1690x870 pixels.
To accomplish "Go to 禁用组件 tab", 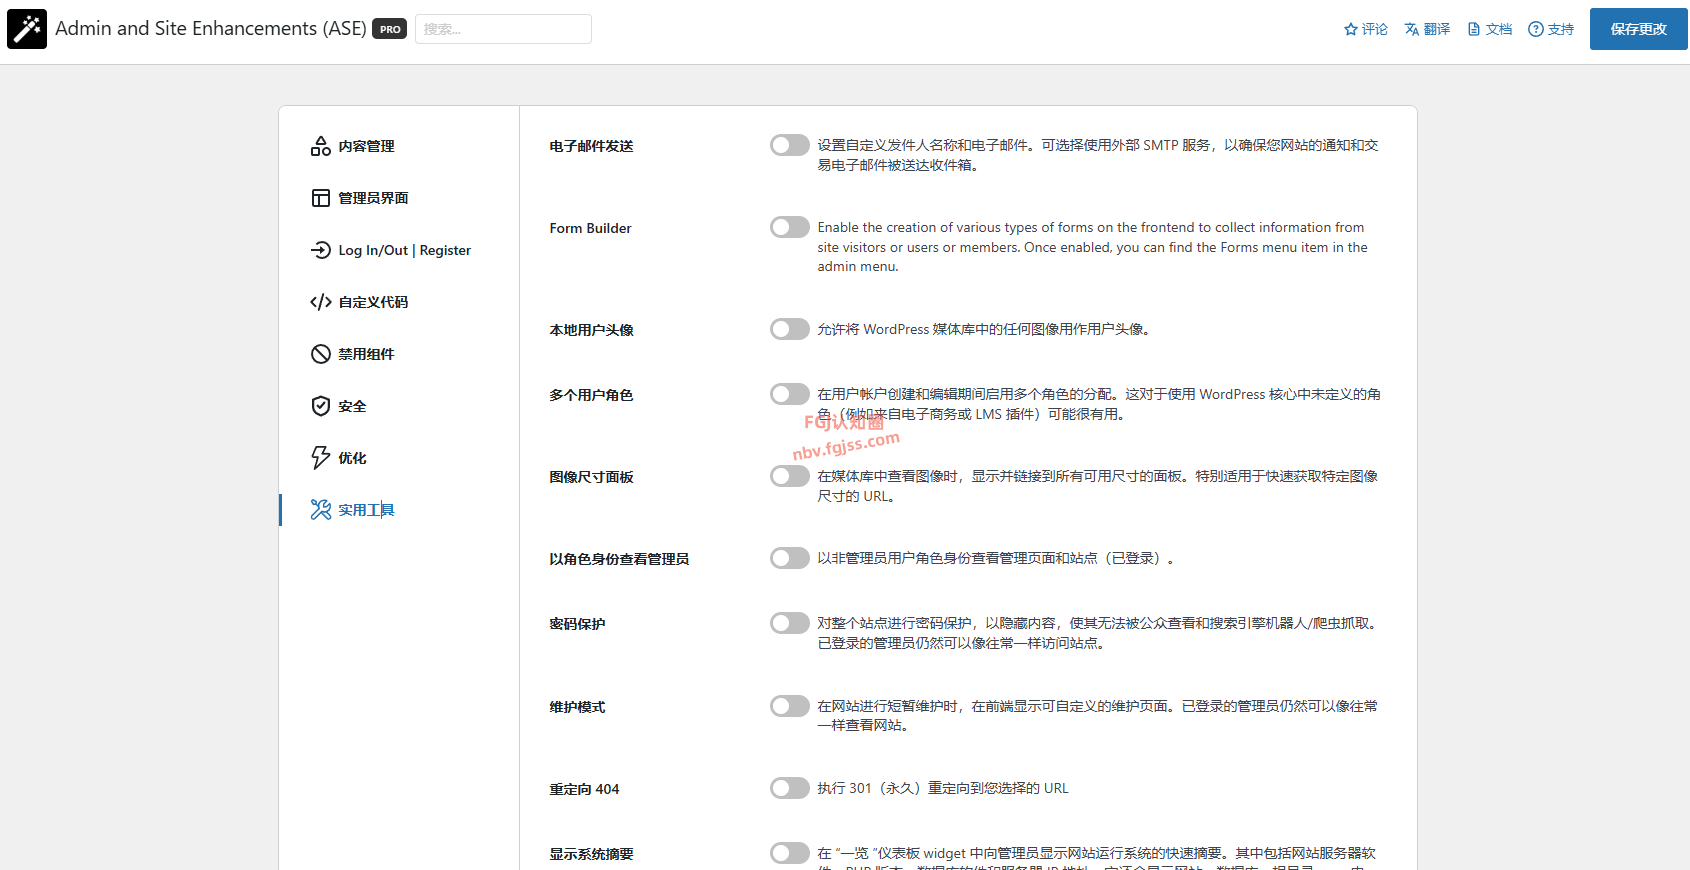I will [x=399, y=354].
